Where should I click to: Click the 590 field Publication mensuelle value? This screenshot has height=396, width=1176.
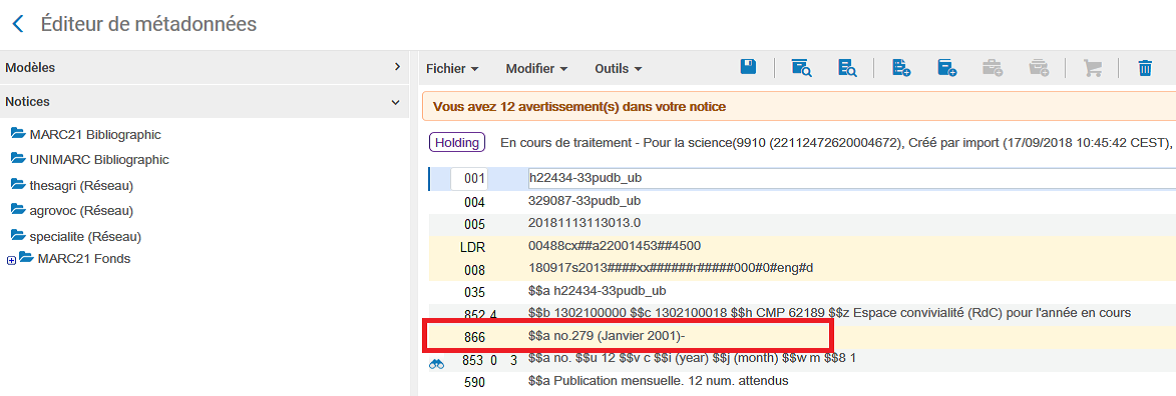[x=658, y=381]
